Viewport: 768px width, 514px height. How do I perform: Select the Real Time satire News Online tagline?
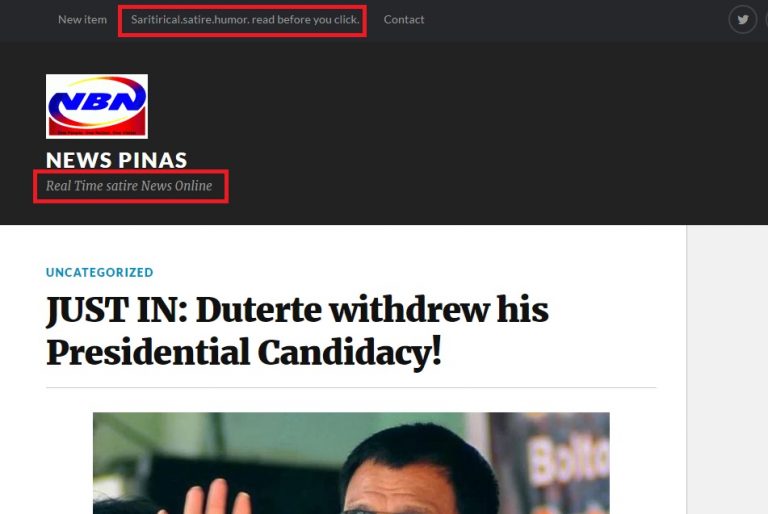[129, 186]
